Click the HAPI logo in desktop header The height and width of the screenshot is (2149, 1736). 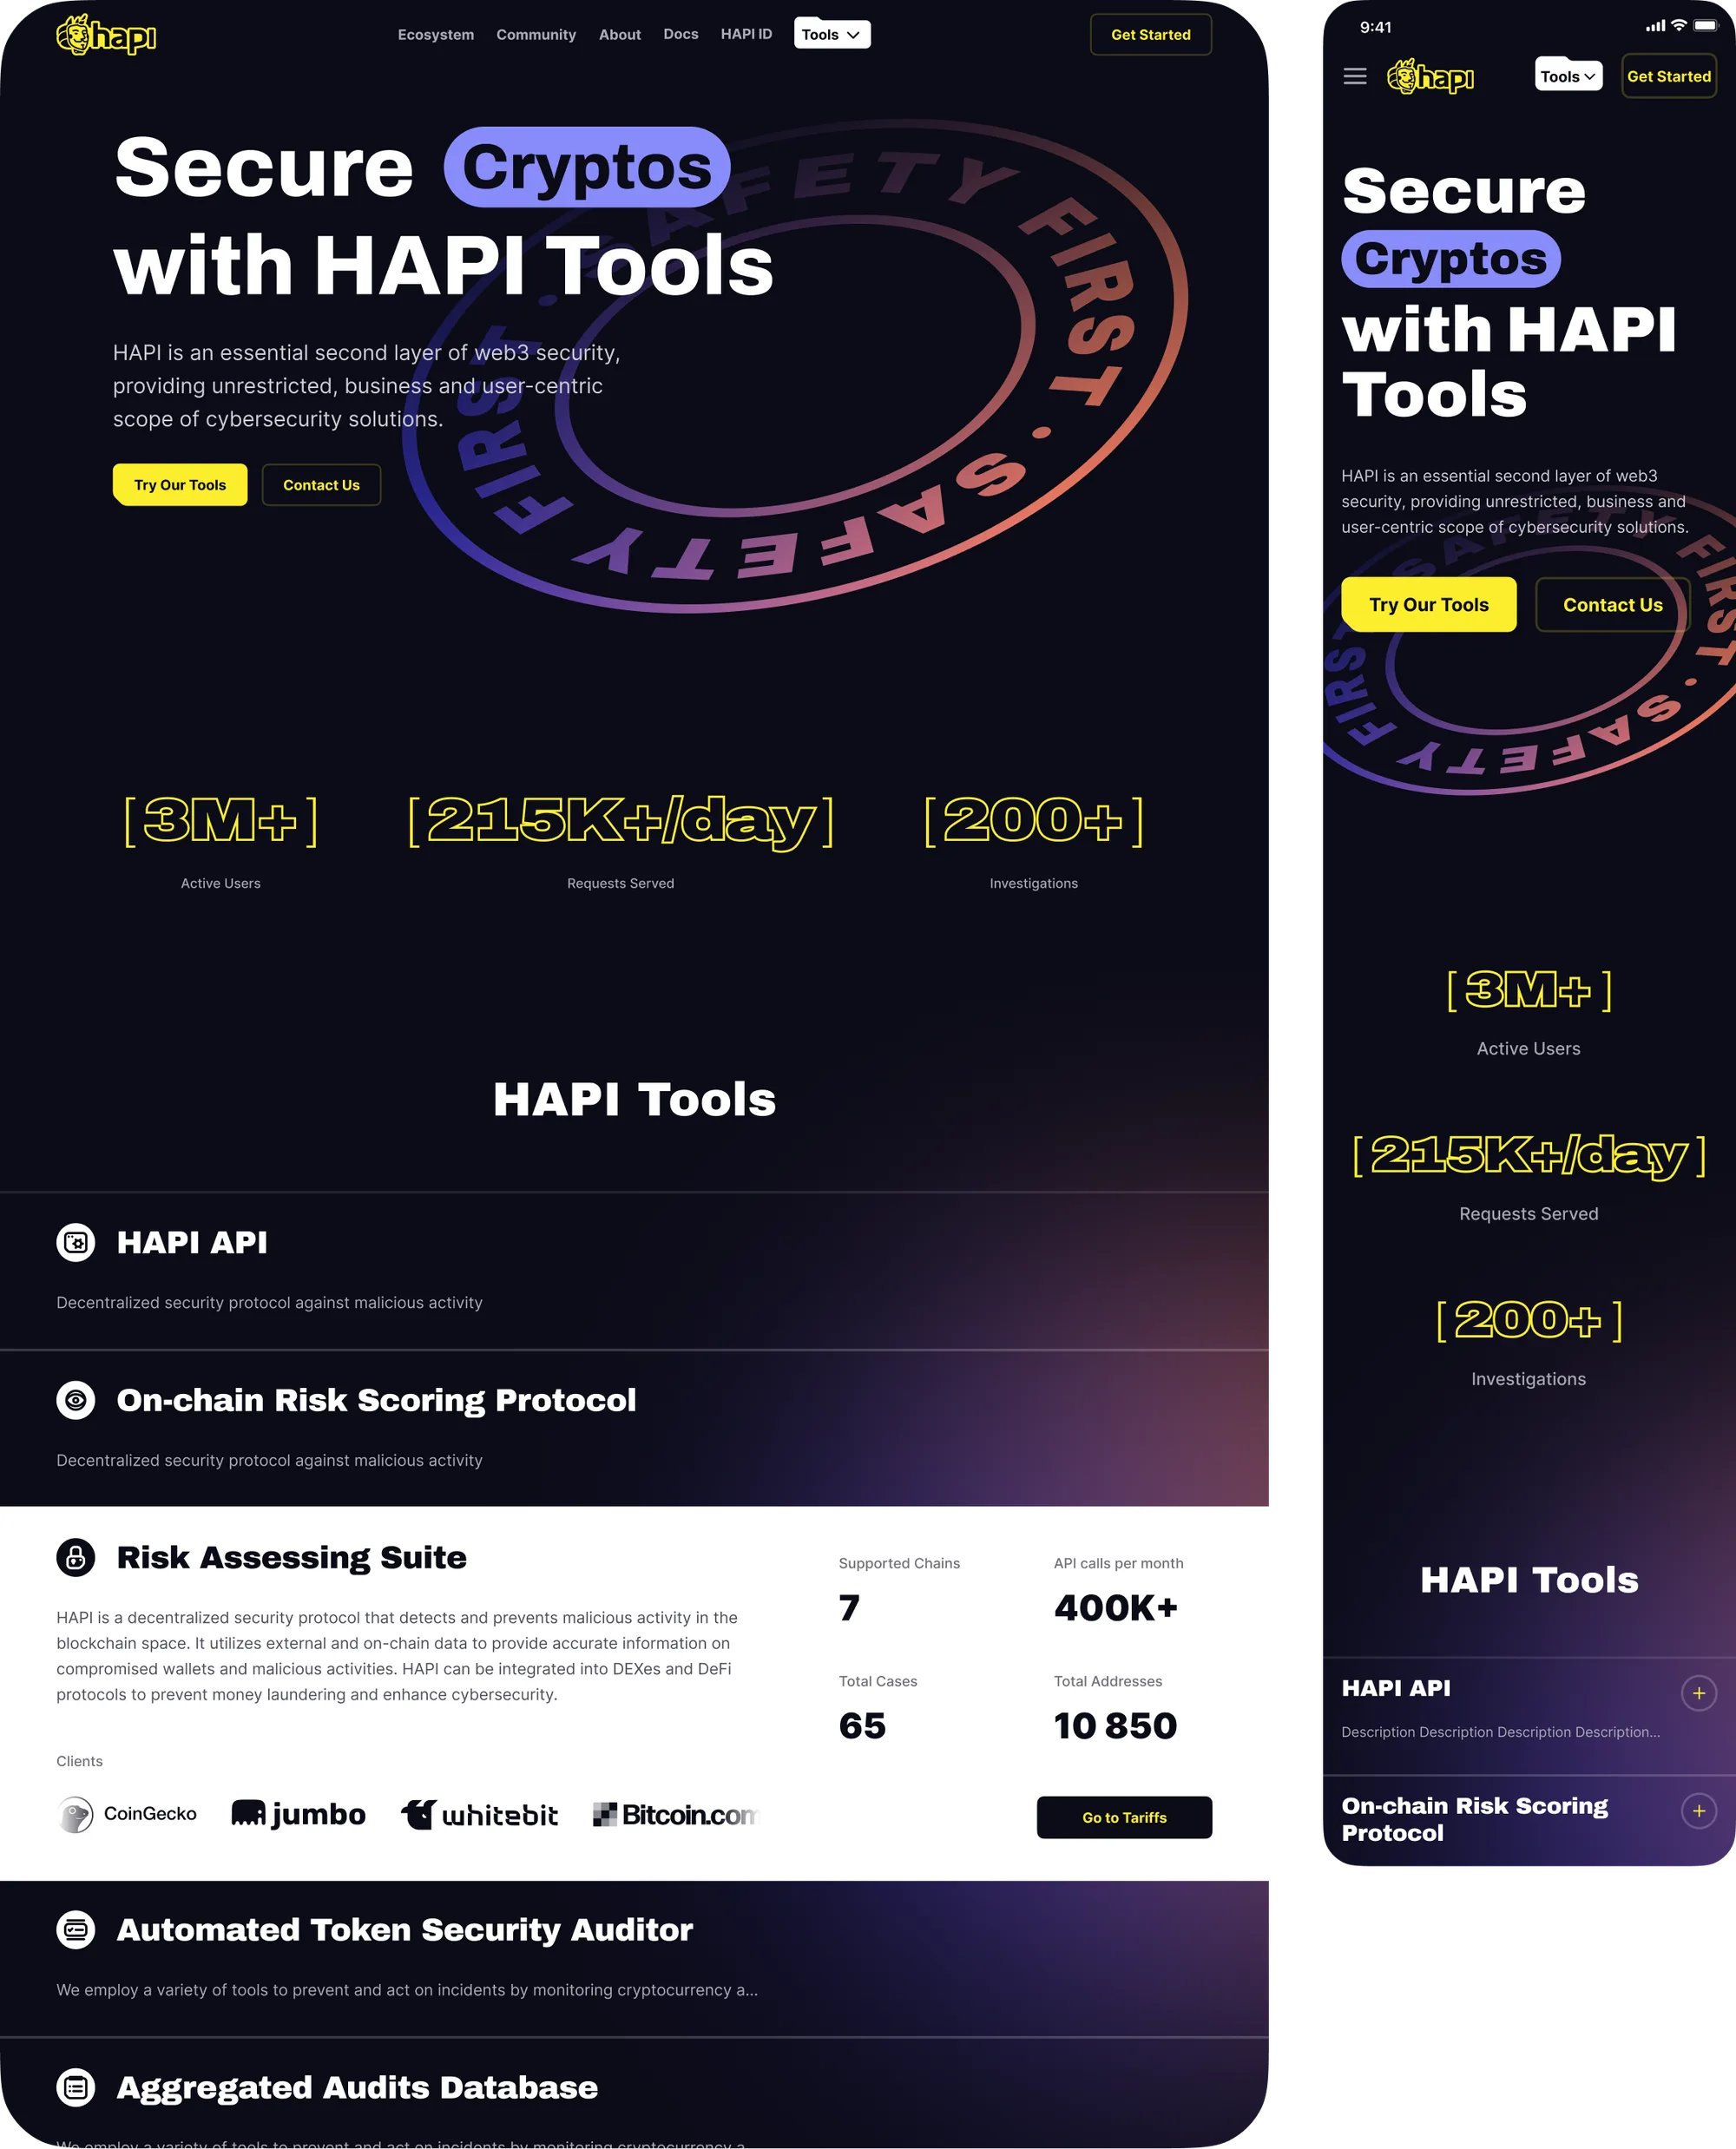[106, 35]
